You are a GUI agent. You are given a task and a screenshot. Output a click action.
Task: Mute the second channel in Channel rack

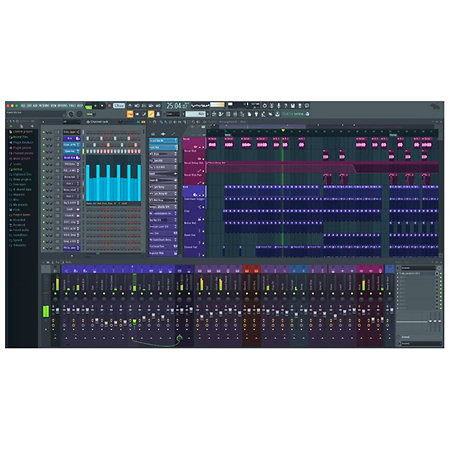pyautogui.click(x=44, y=138)
